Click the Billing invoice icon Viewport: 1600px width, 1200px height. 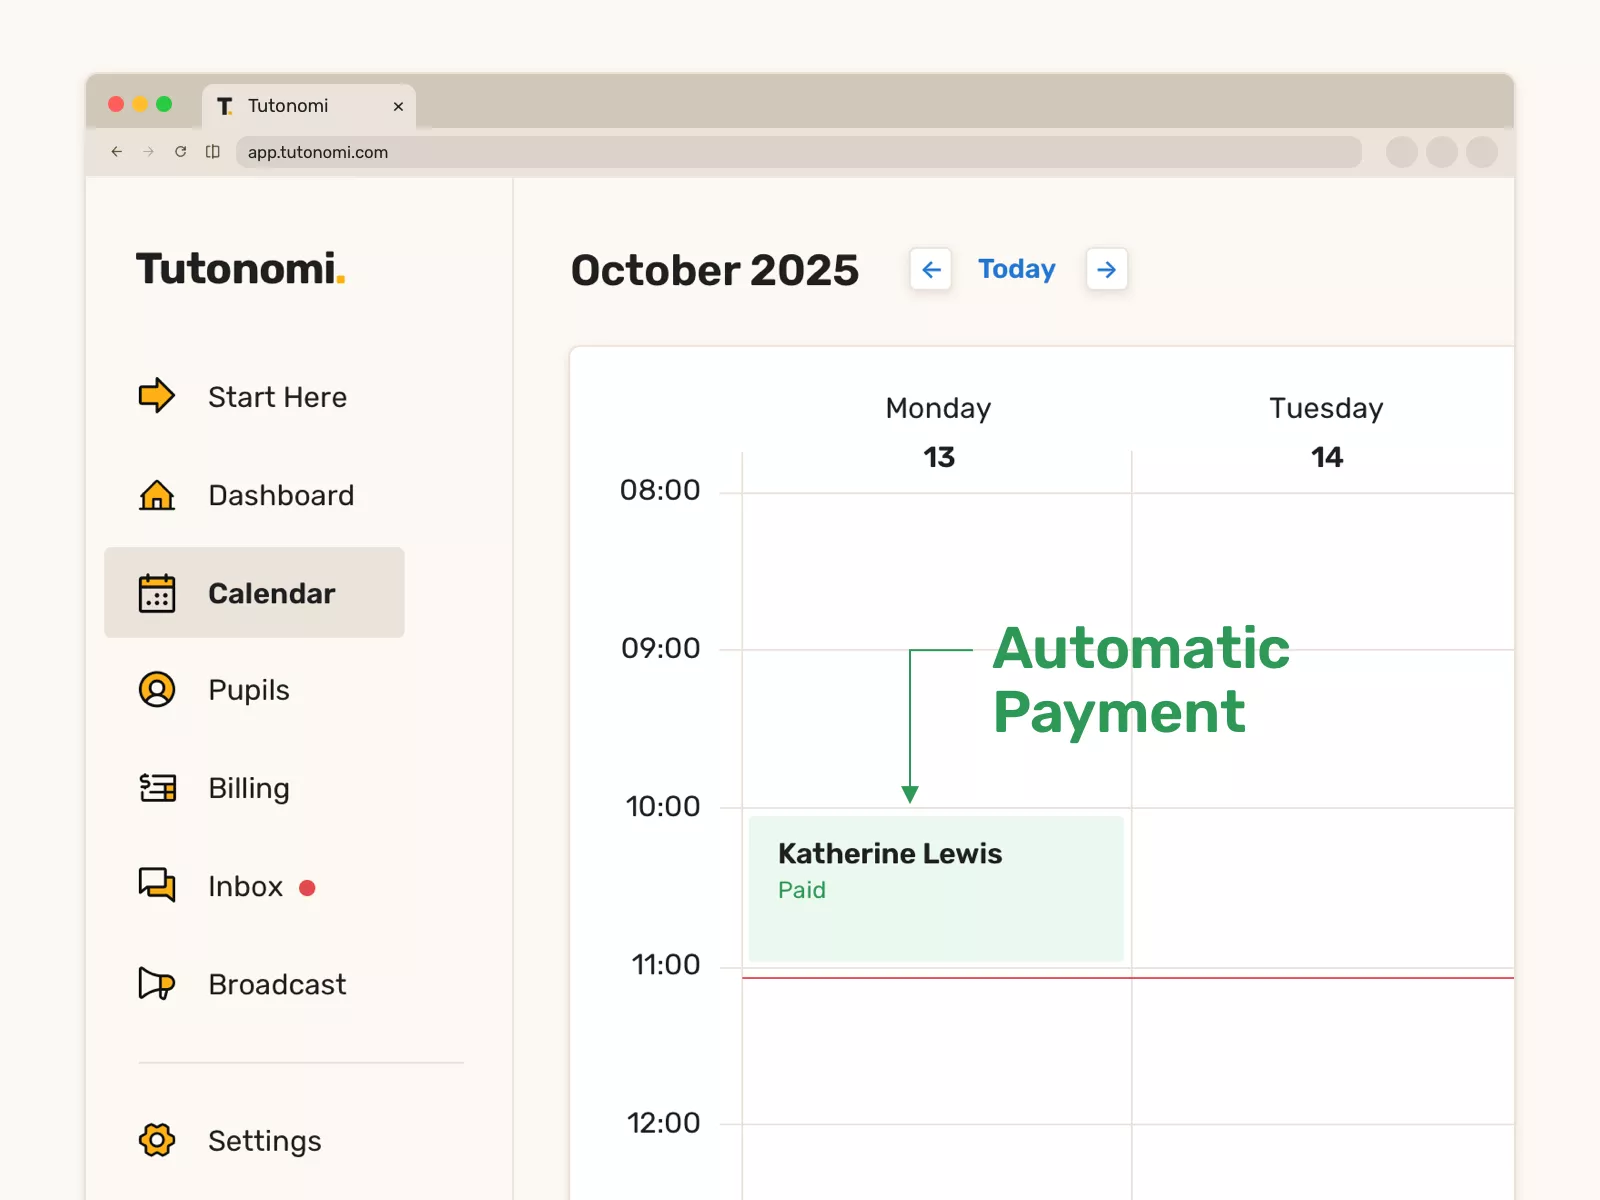pyautogui.click(x=157, y=788)
